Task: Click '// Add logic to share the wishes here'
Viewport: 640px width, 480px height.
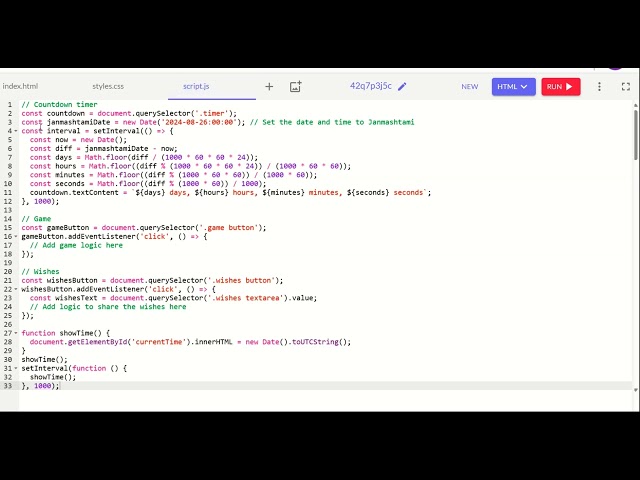Action: click(x=108, y=307)
